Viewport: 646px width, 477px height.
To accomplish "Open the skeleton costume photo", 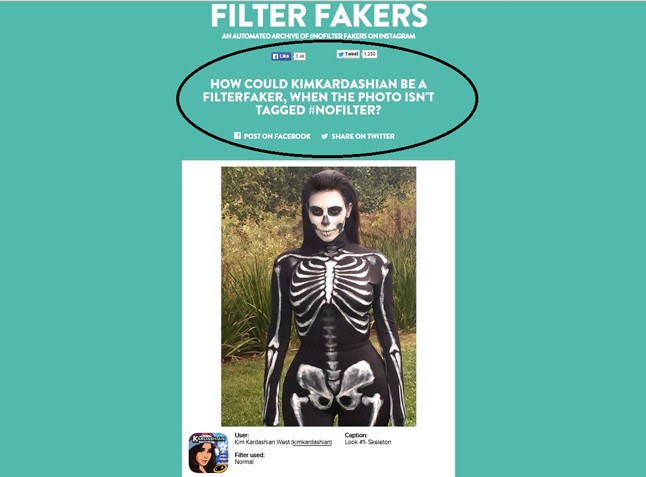I will pyautogui.click(x=318, y=296).
